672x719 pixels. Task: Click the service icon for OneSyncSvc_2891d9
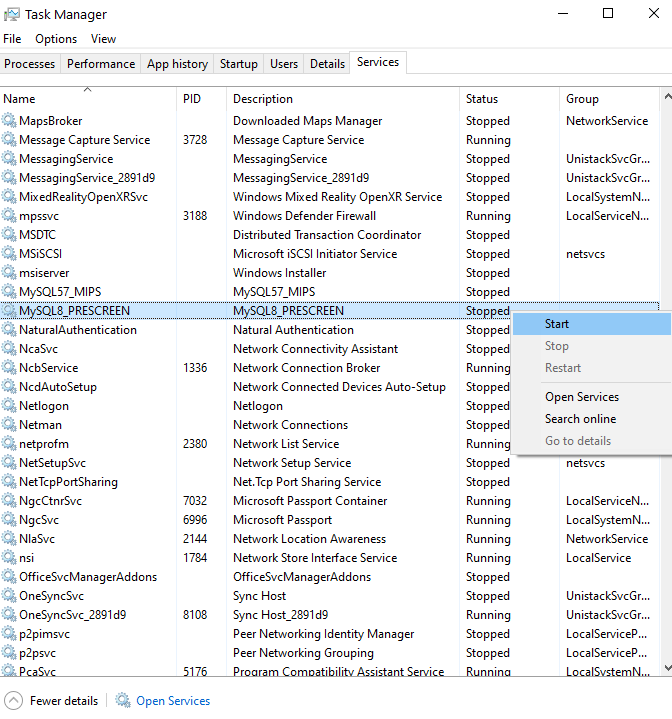9,614
